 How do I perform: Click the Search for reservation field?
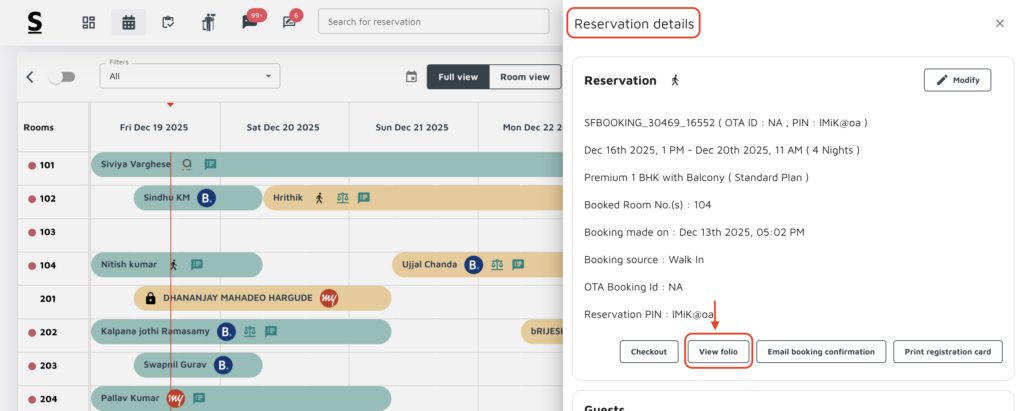(x=433, y=22)
